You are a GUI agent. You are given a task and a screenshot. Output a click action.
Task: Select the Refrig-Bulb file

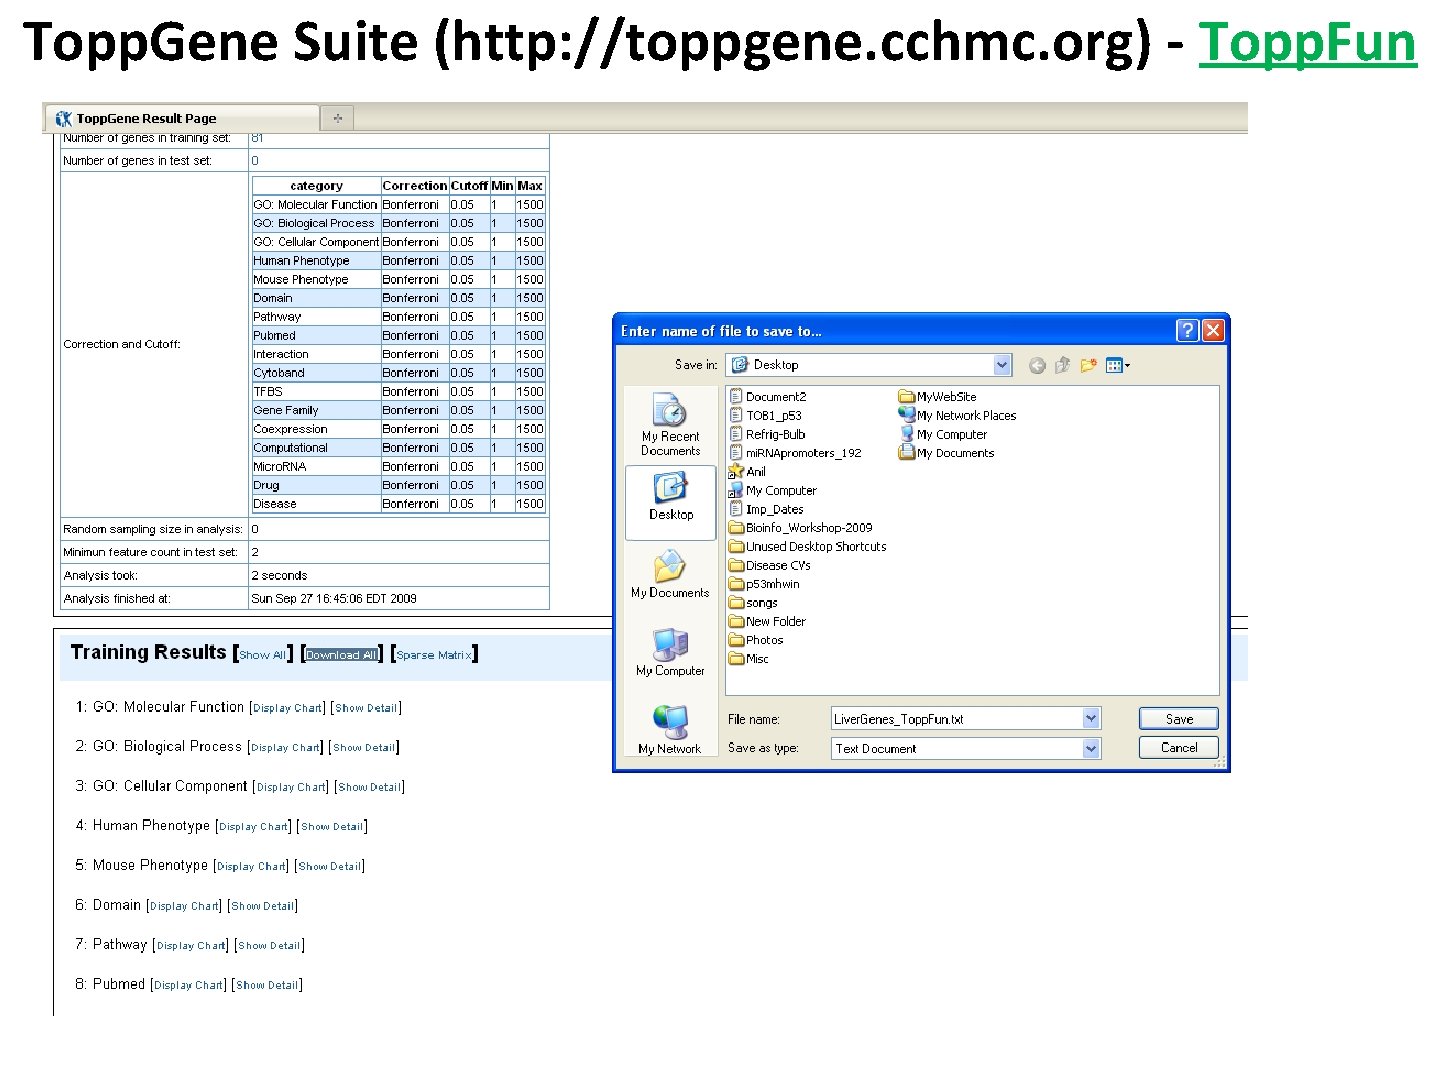(x=767, y=434)
